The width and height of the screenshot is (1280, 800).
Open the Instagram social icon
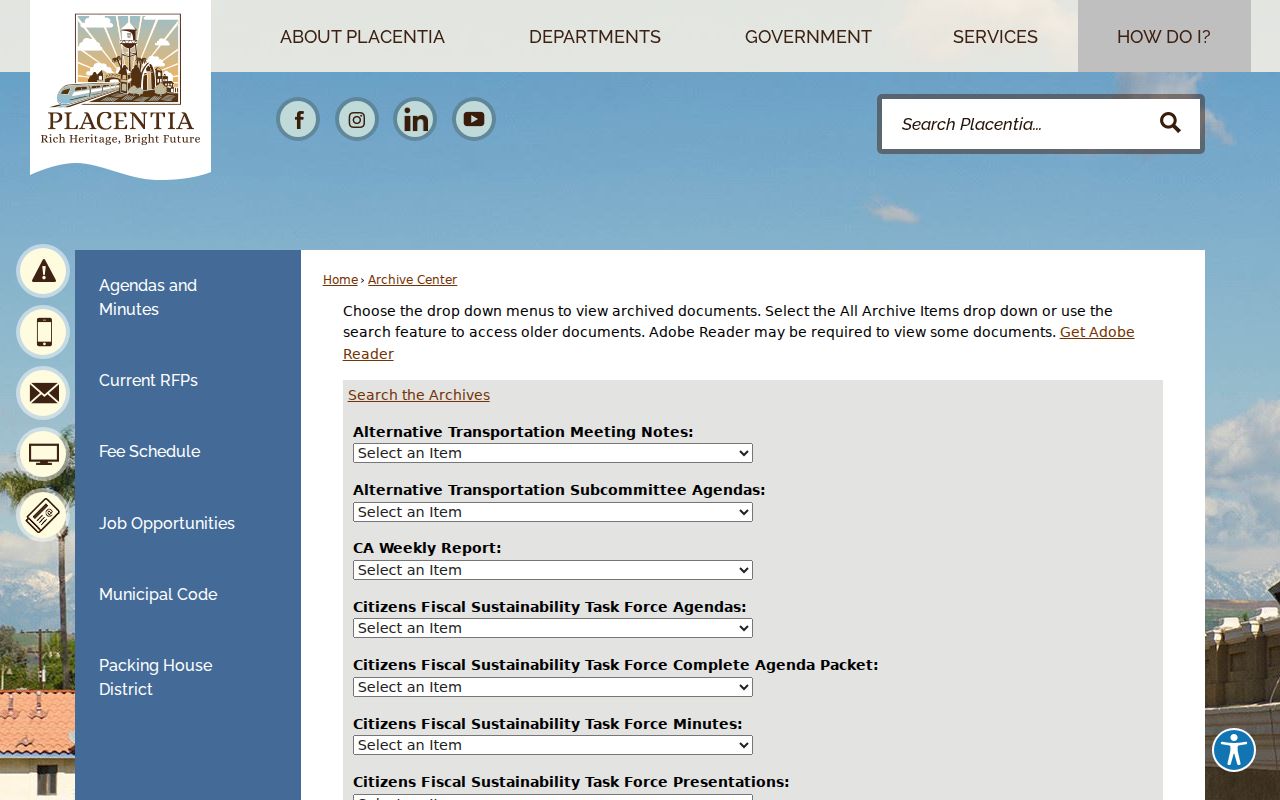[x=357, y=120]
